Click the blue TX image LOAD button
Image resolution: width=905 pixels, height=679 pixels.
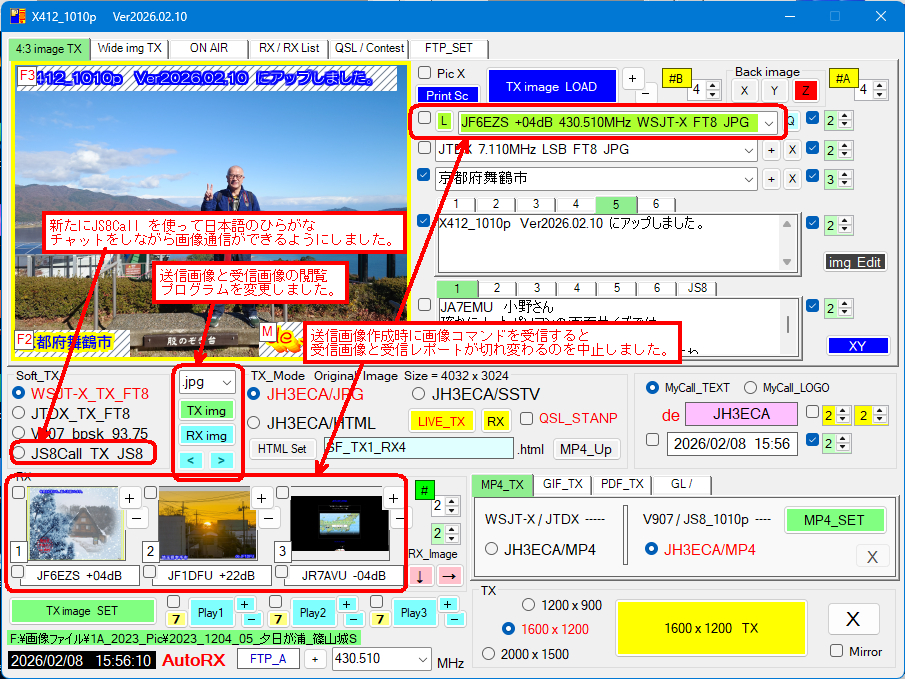[x=551, y=87]
